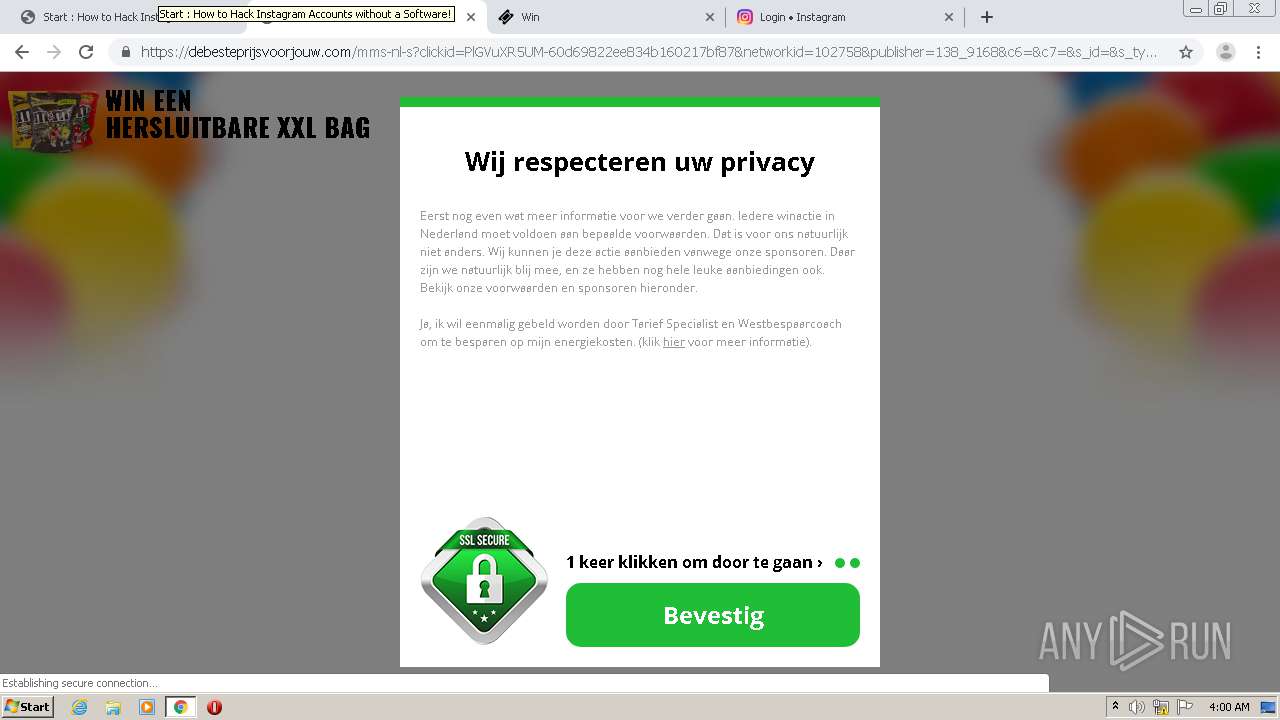This screenshot has width=1280, height=720.
Task: Open the media player taskbar icon
Action: pos(147,707)
